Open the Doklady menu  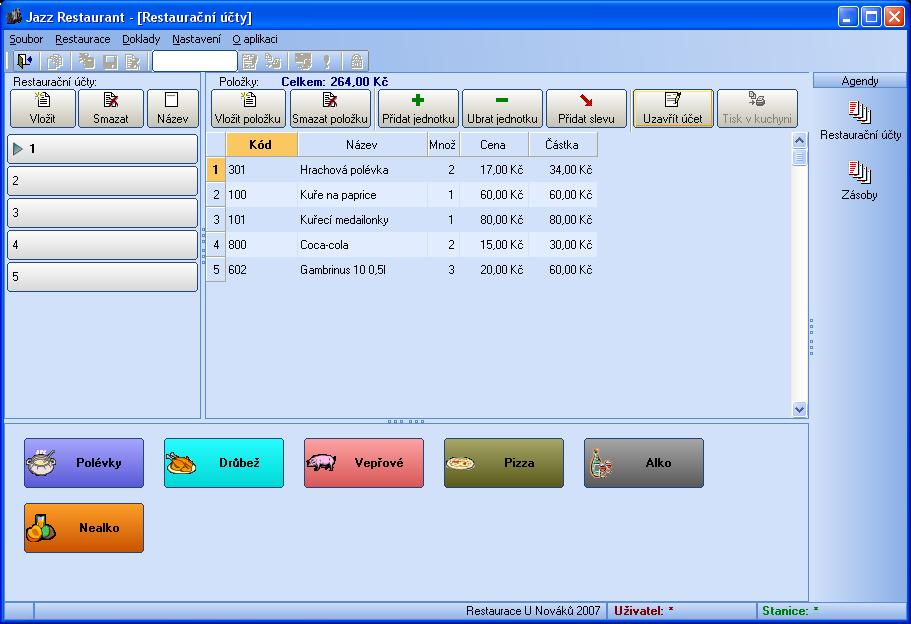point(141,39)
